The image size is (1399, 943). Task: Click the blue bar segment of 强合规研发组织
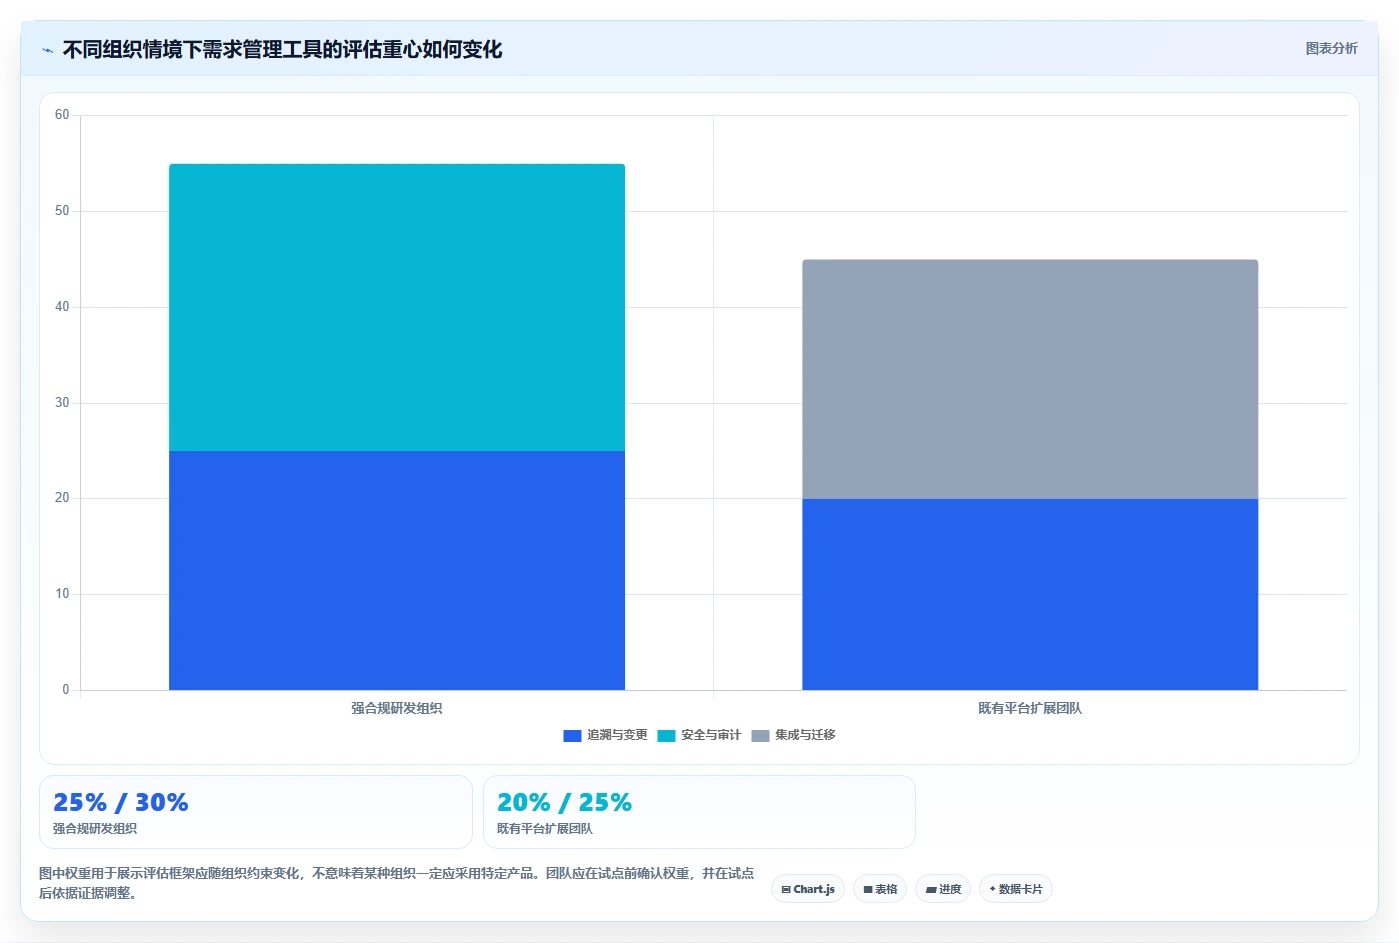coord(397,570)
